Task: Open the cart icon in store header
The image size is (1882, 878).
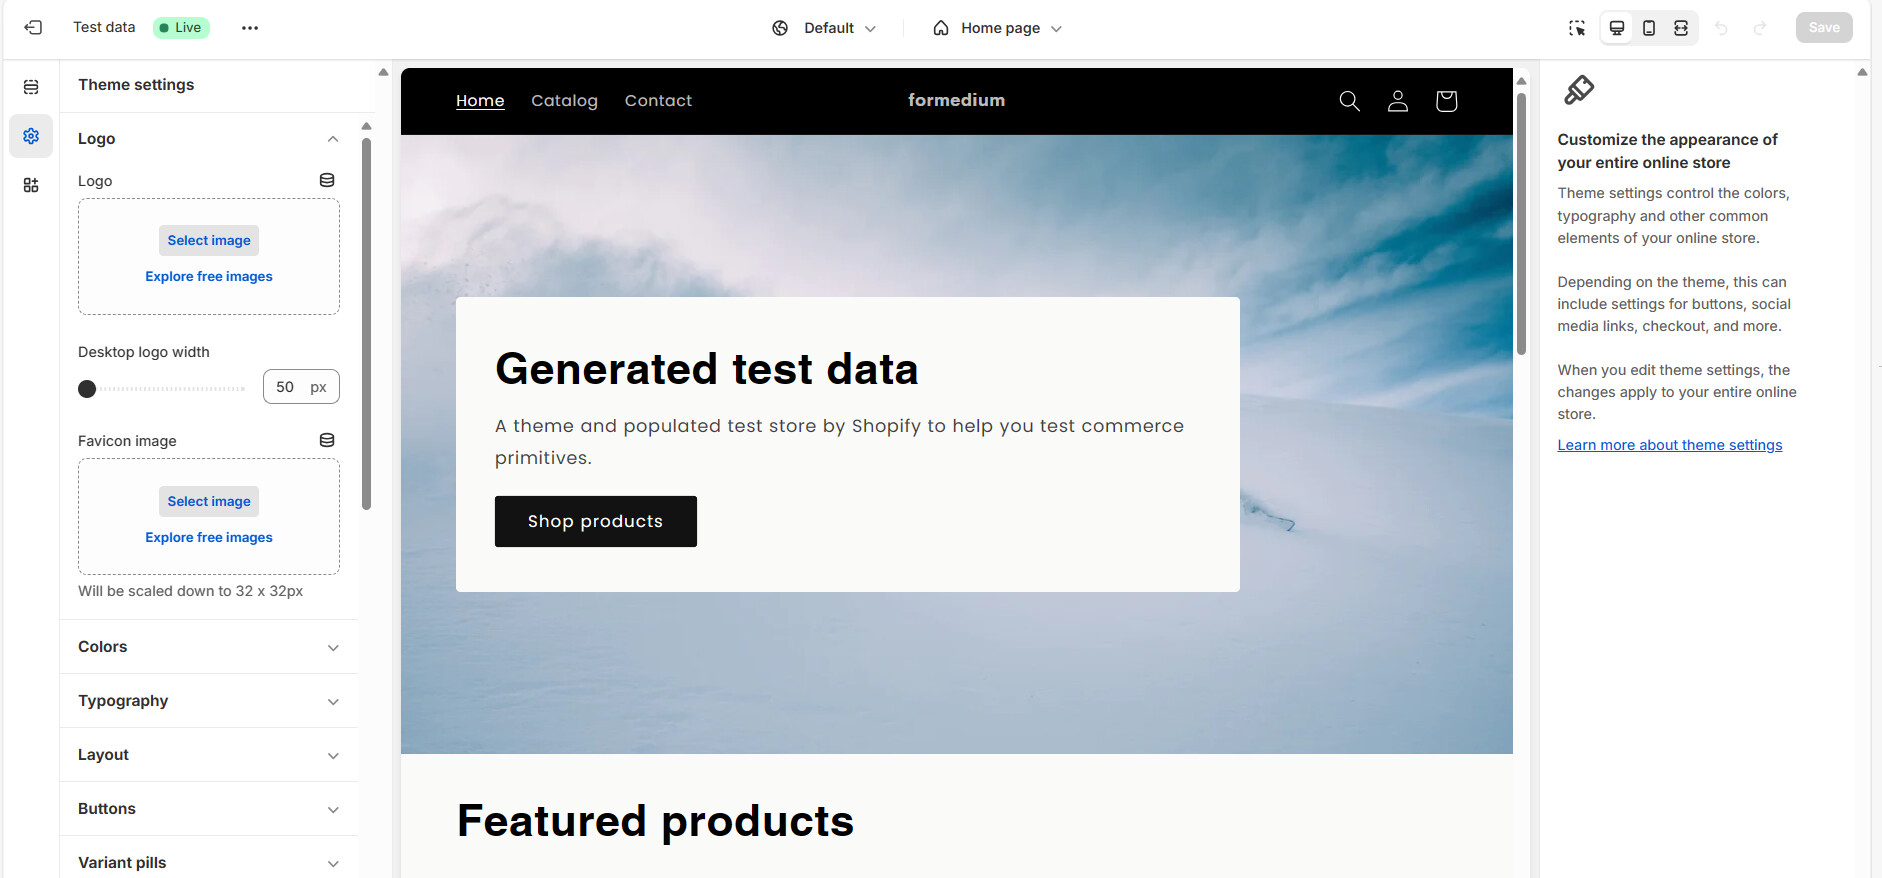Action: click(1446, 101)
